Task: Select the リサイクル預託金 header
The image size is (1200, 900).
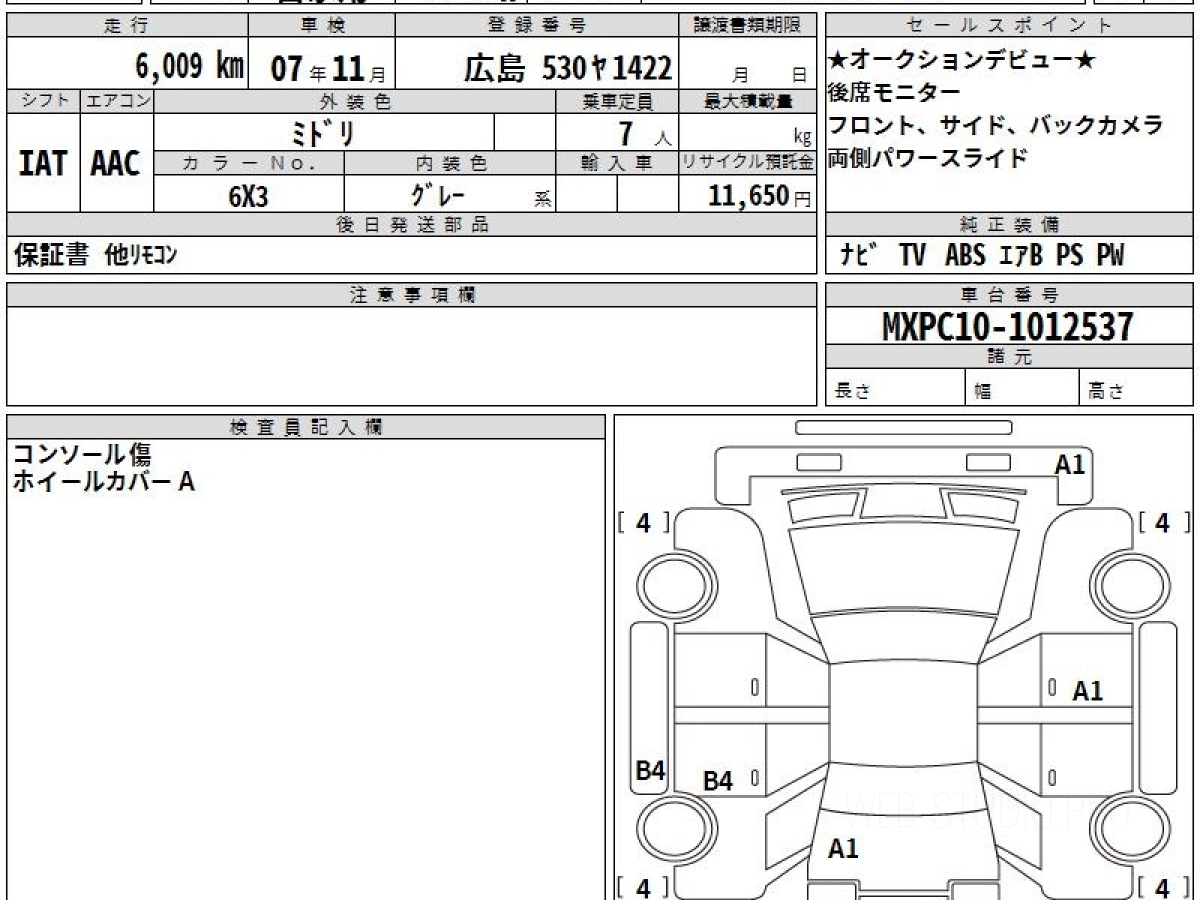Action: point(748,163)
